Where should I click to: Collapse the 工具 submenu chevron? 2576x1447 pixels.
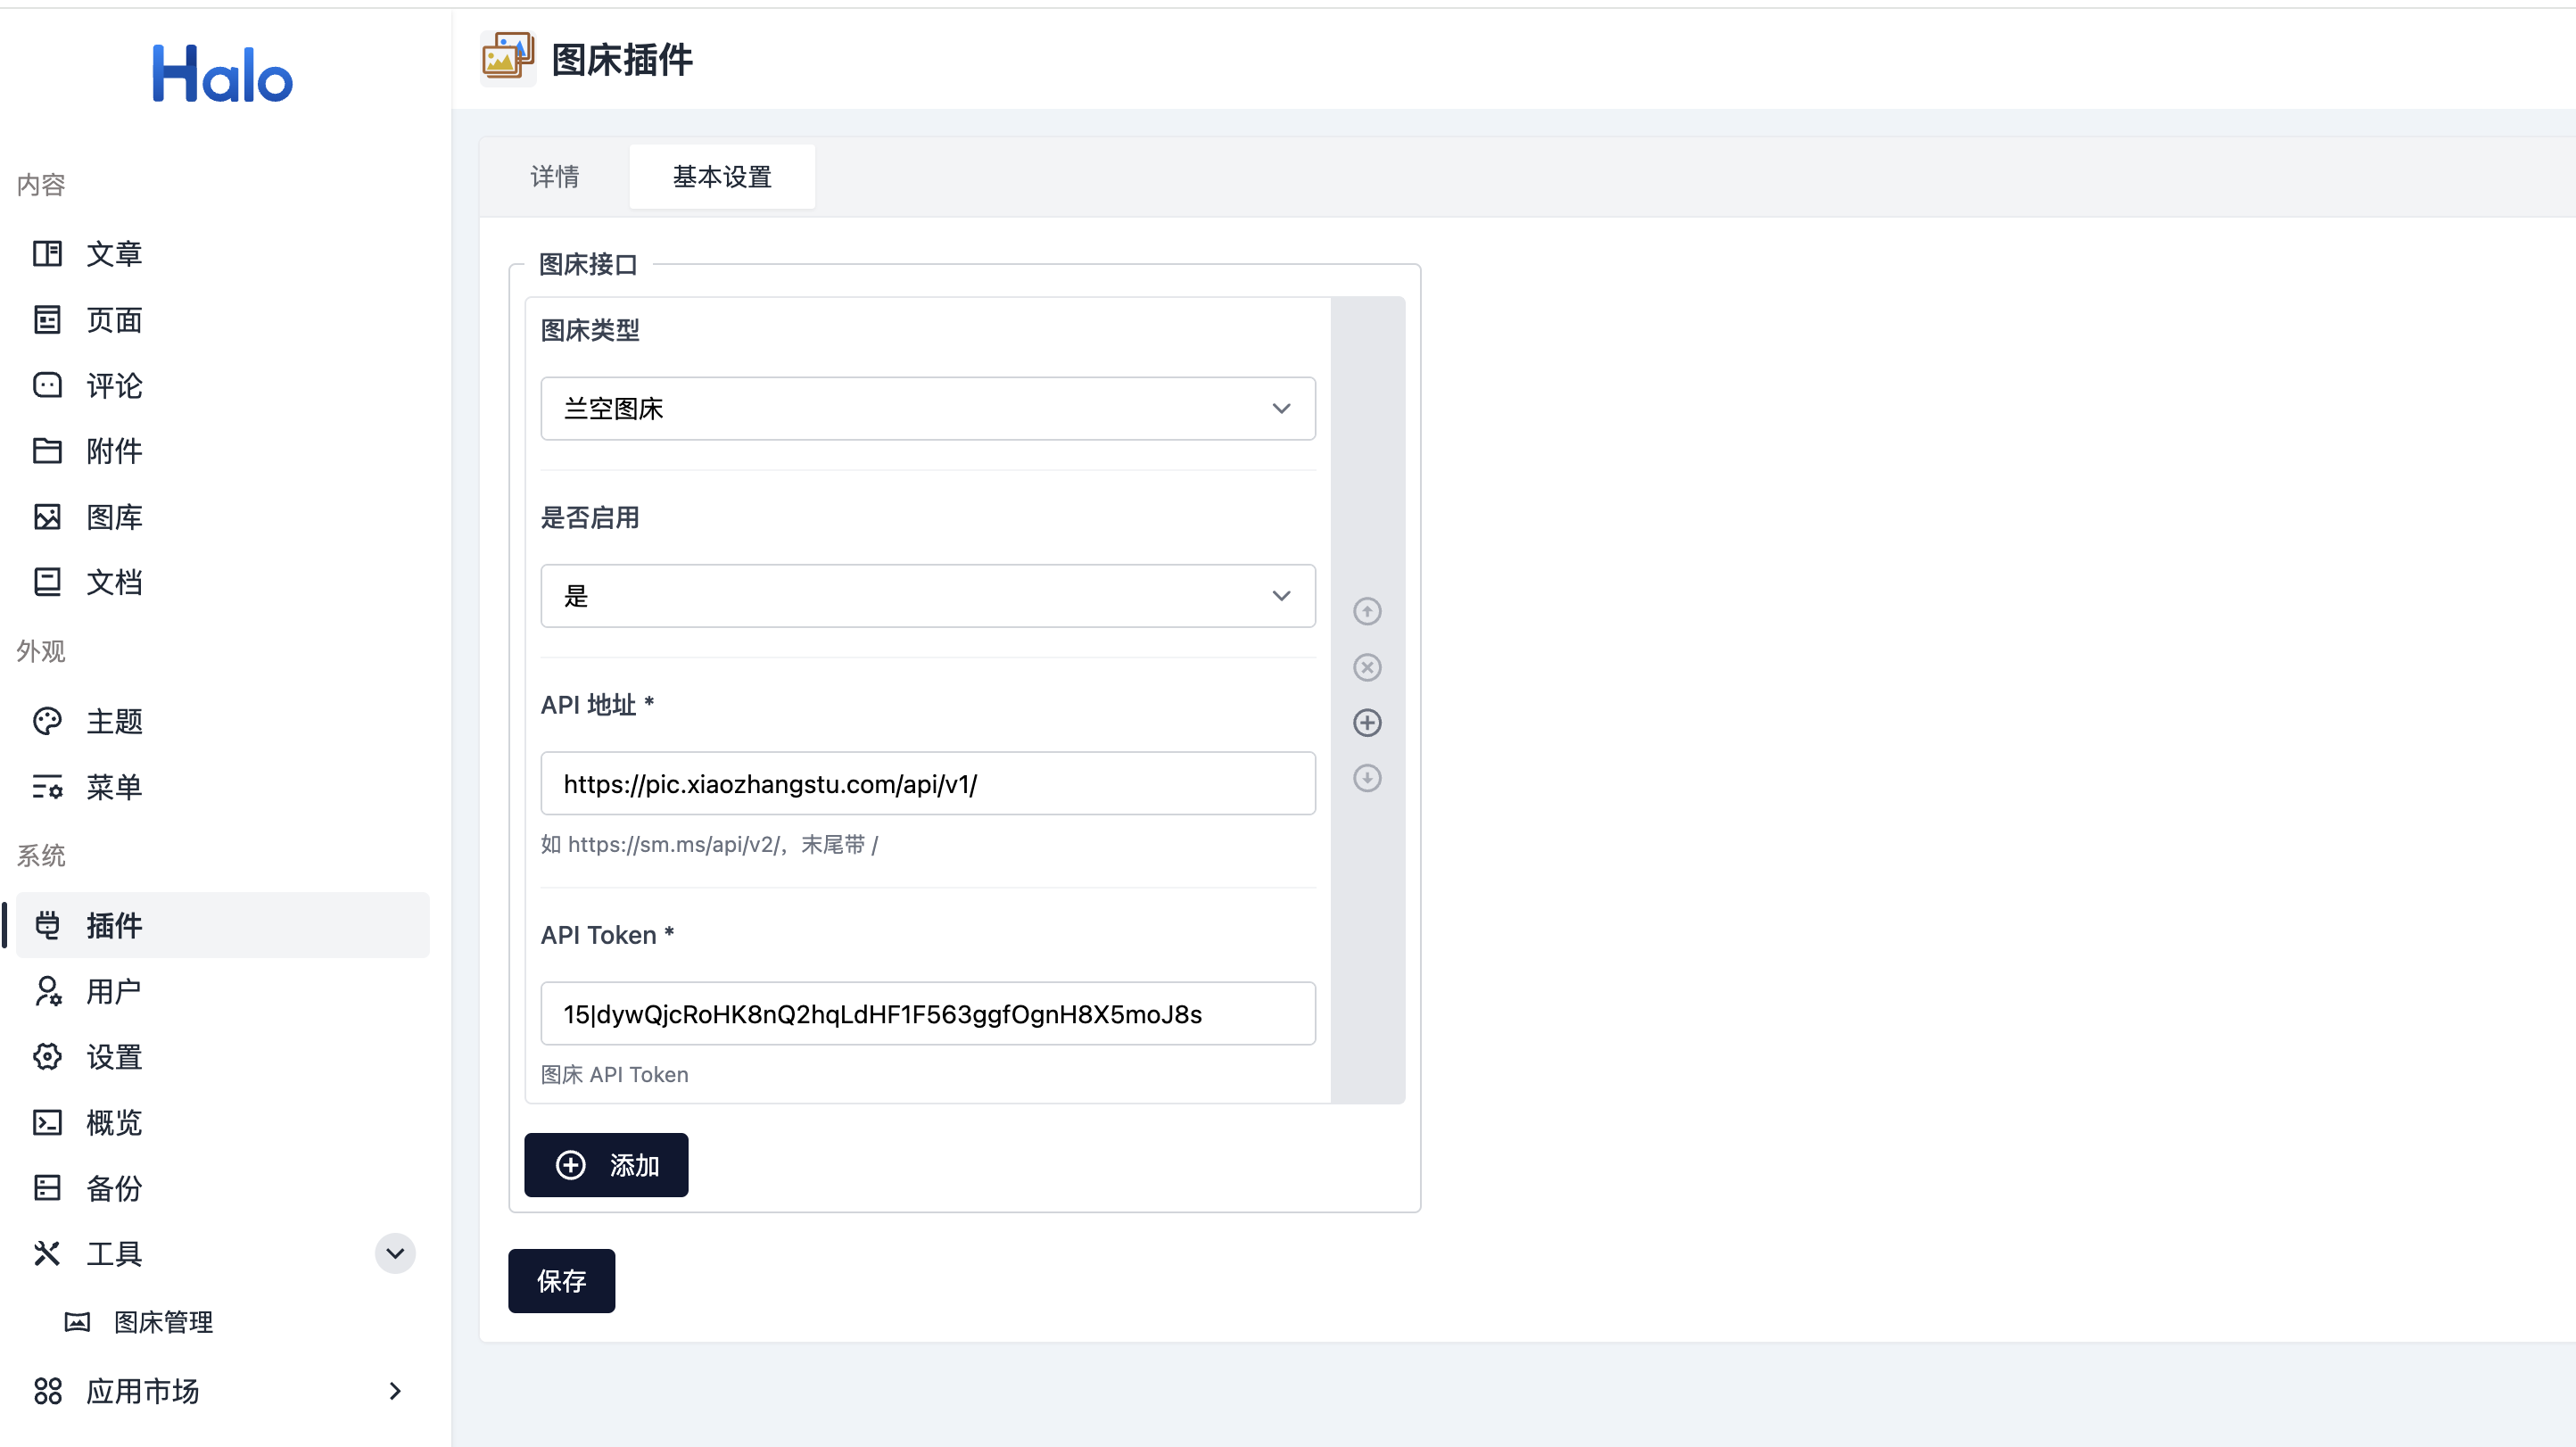point(395,1253)
